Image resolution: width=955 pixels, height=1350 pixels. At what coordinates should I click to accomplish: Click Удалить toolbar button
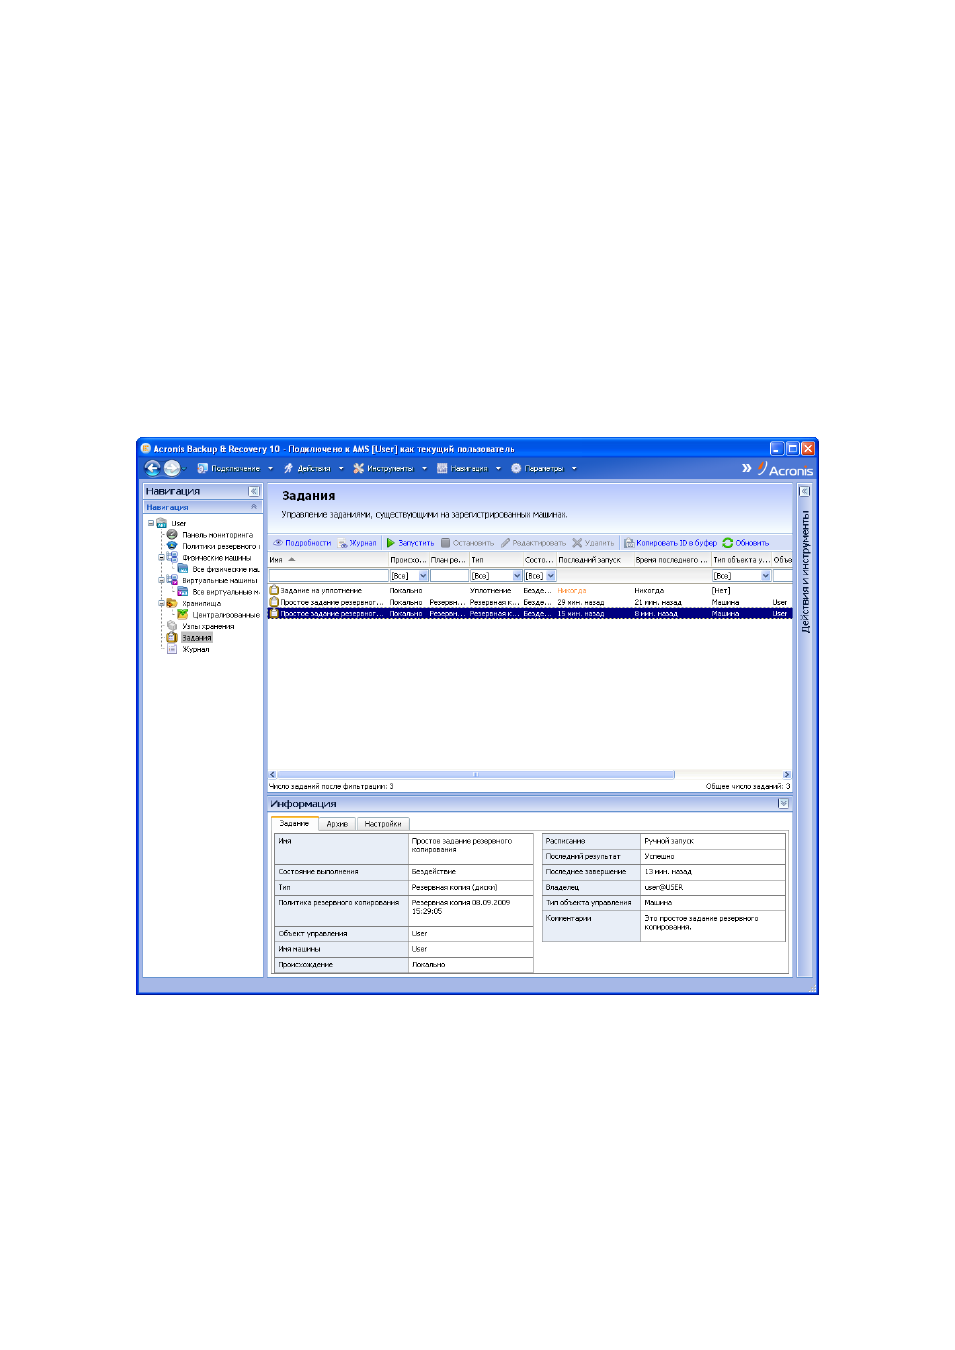[593, 543]
